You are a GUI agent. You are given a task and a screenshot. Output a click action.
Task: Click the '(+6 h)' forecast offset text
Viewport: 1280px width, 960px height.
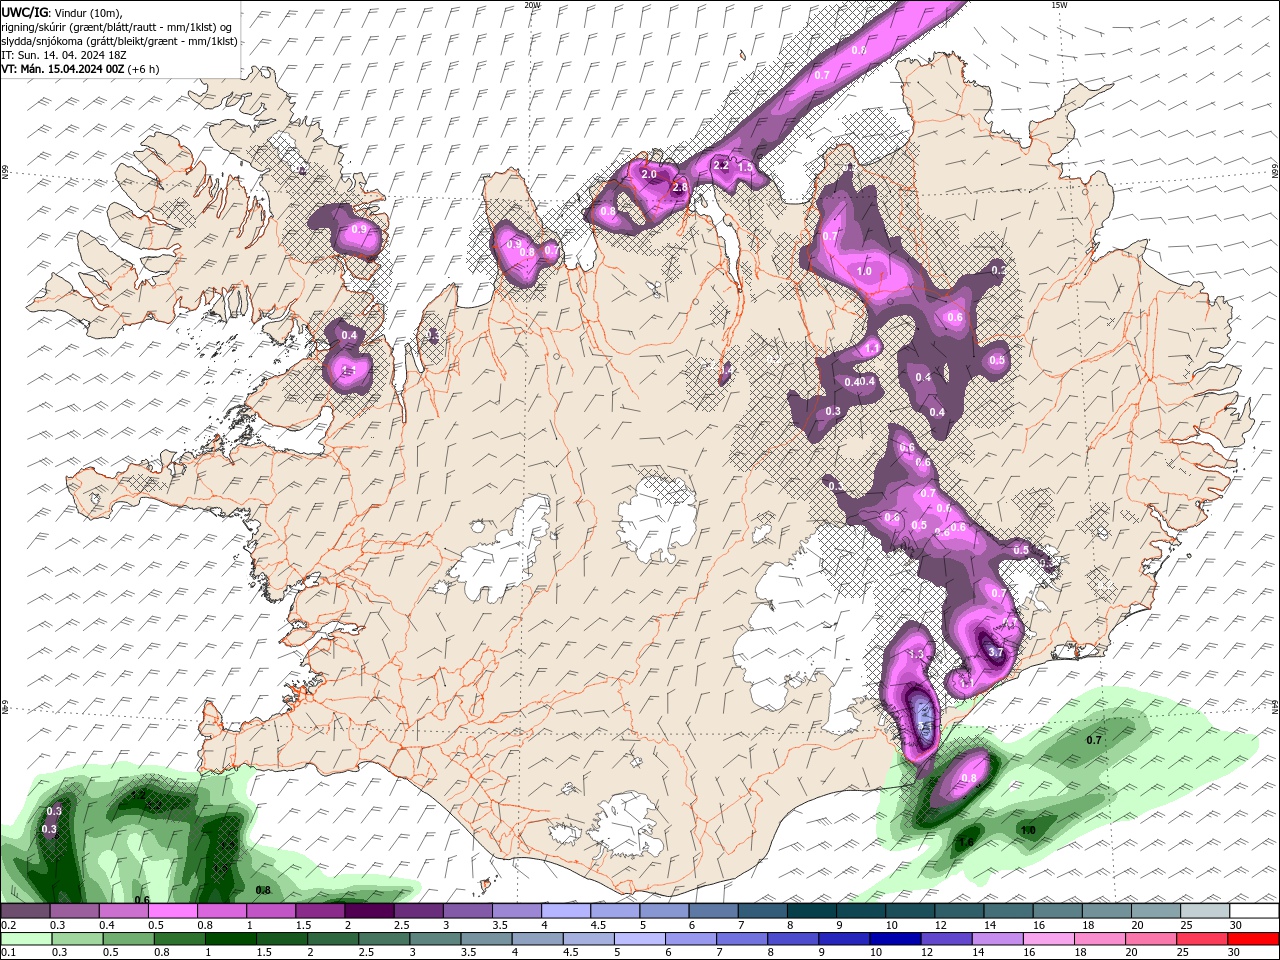pyautogui.click(x=144, y=69)
